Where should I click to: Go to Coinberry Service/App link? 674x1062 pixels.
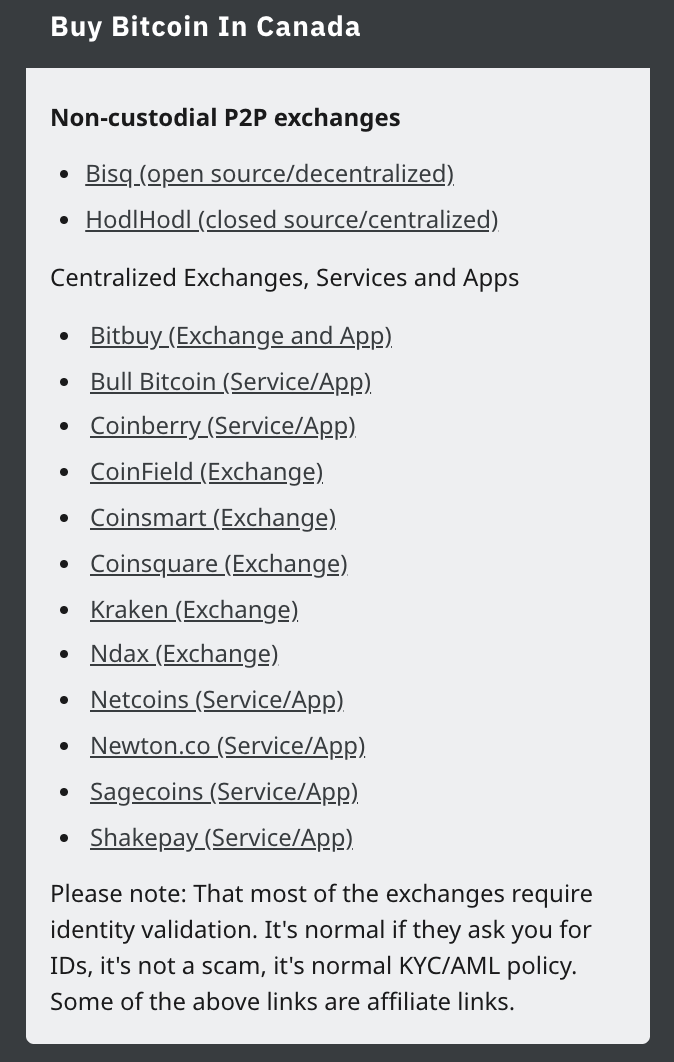(223, 426)
